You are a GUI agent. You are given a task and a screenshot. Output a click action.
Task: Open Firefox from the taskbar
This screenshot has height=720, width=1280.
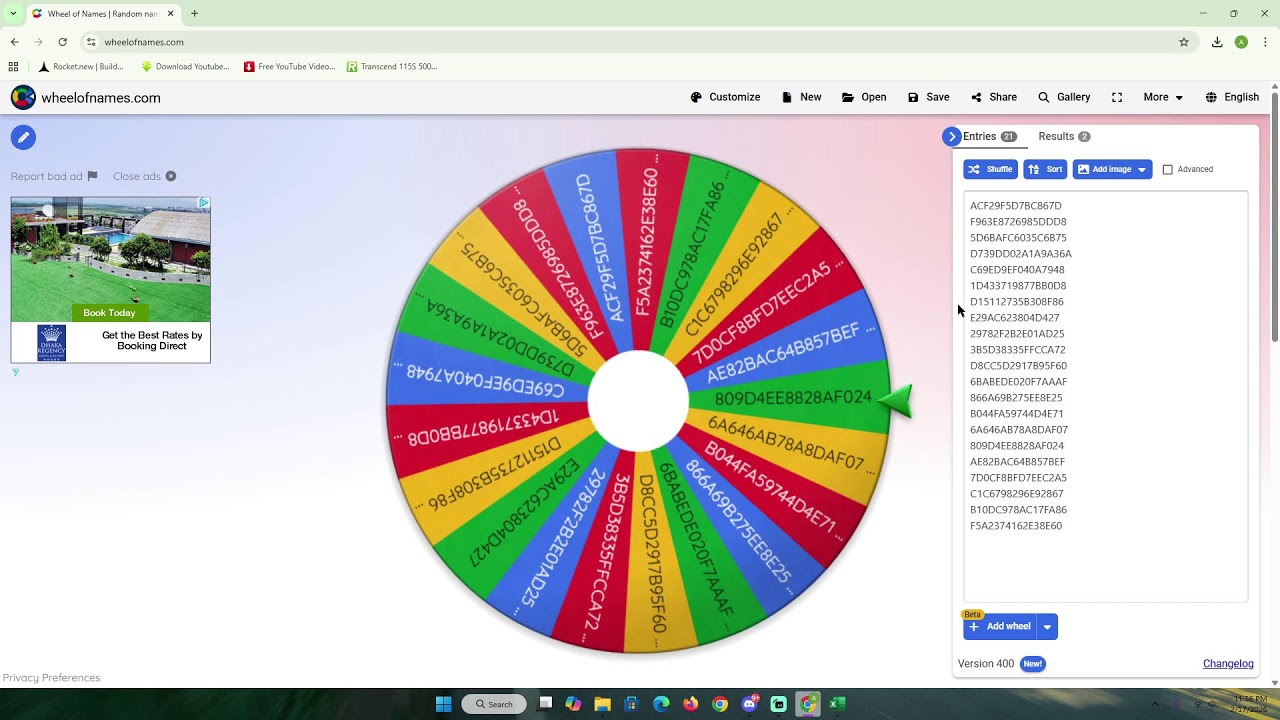pos(690,704)
